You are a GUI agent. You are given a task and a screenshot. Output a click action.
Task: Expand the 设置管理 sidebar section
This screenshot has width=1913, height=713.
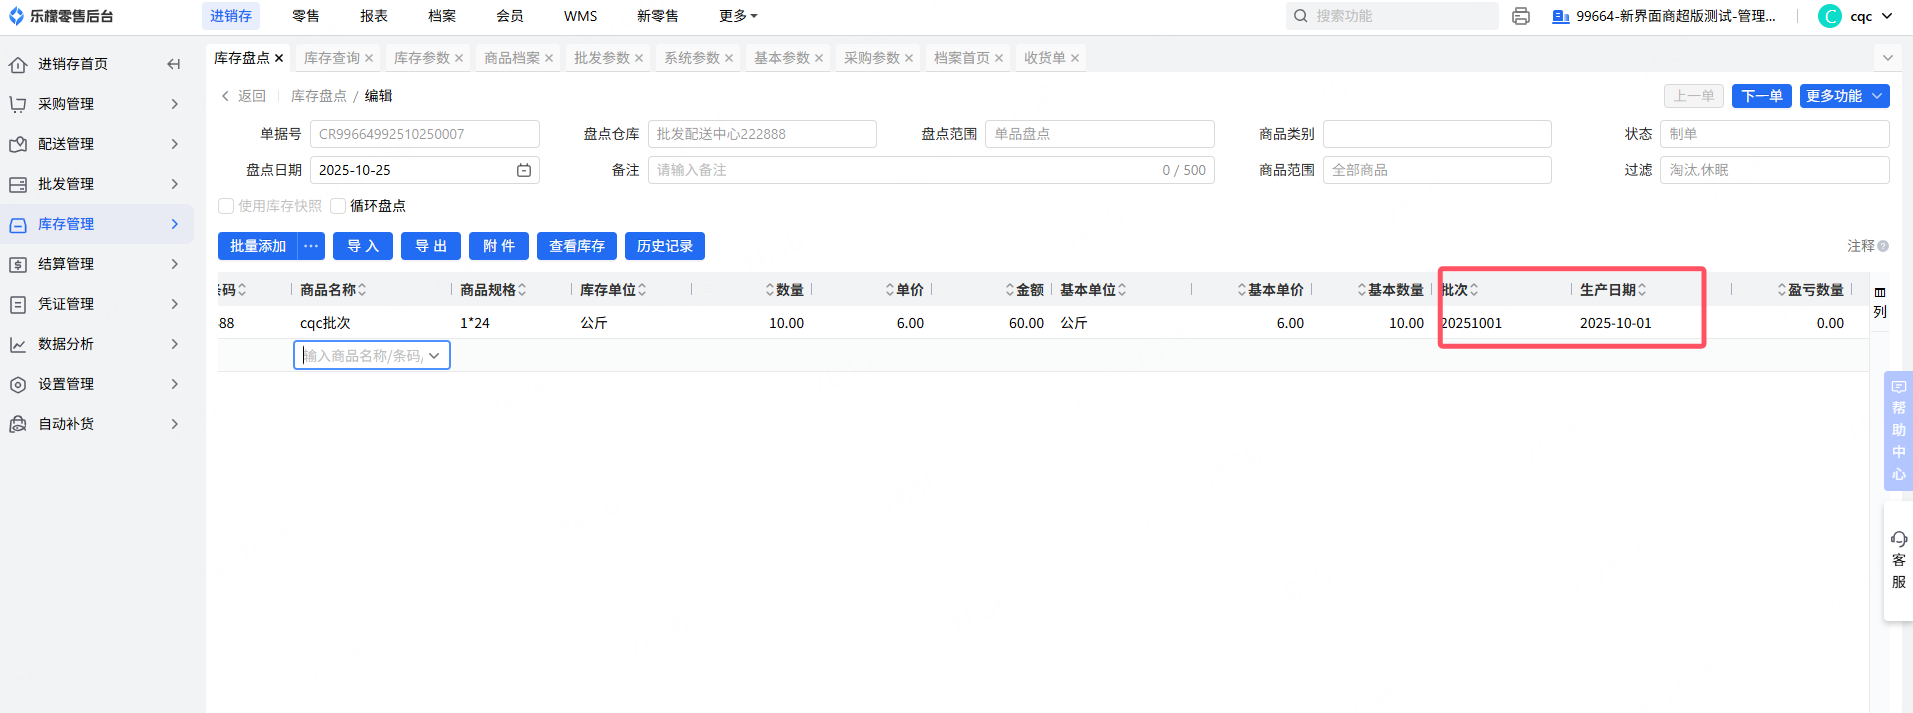click(175, 384)
